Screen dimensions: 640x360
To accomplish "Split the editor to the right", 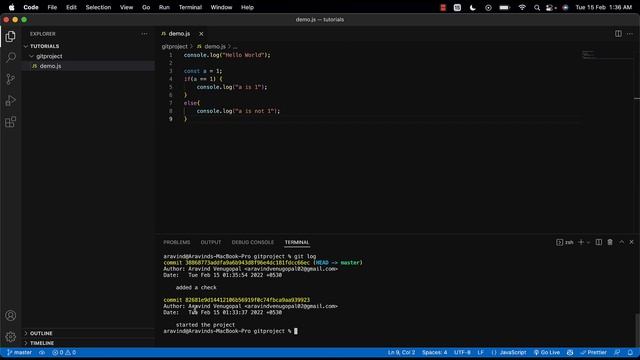I will click(618, 34).
